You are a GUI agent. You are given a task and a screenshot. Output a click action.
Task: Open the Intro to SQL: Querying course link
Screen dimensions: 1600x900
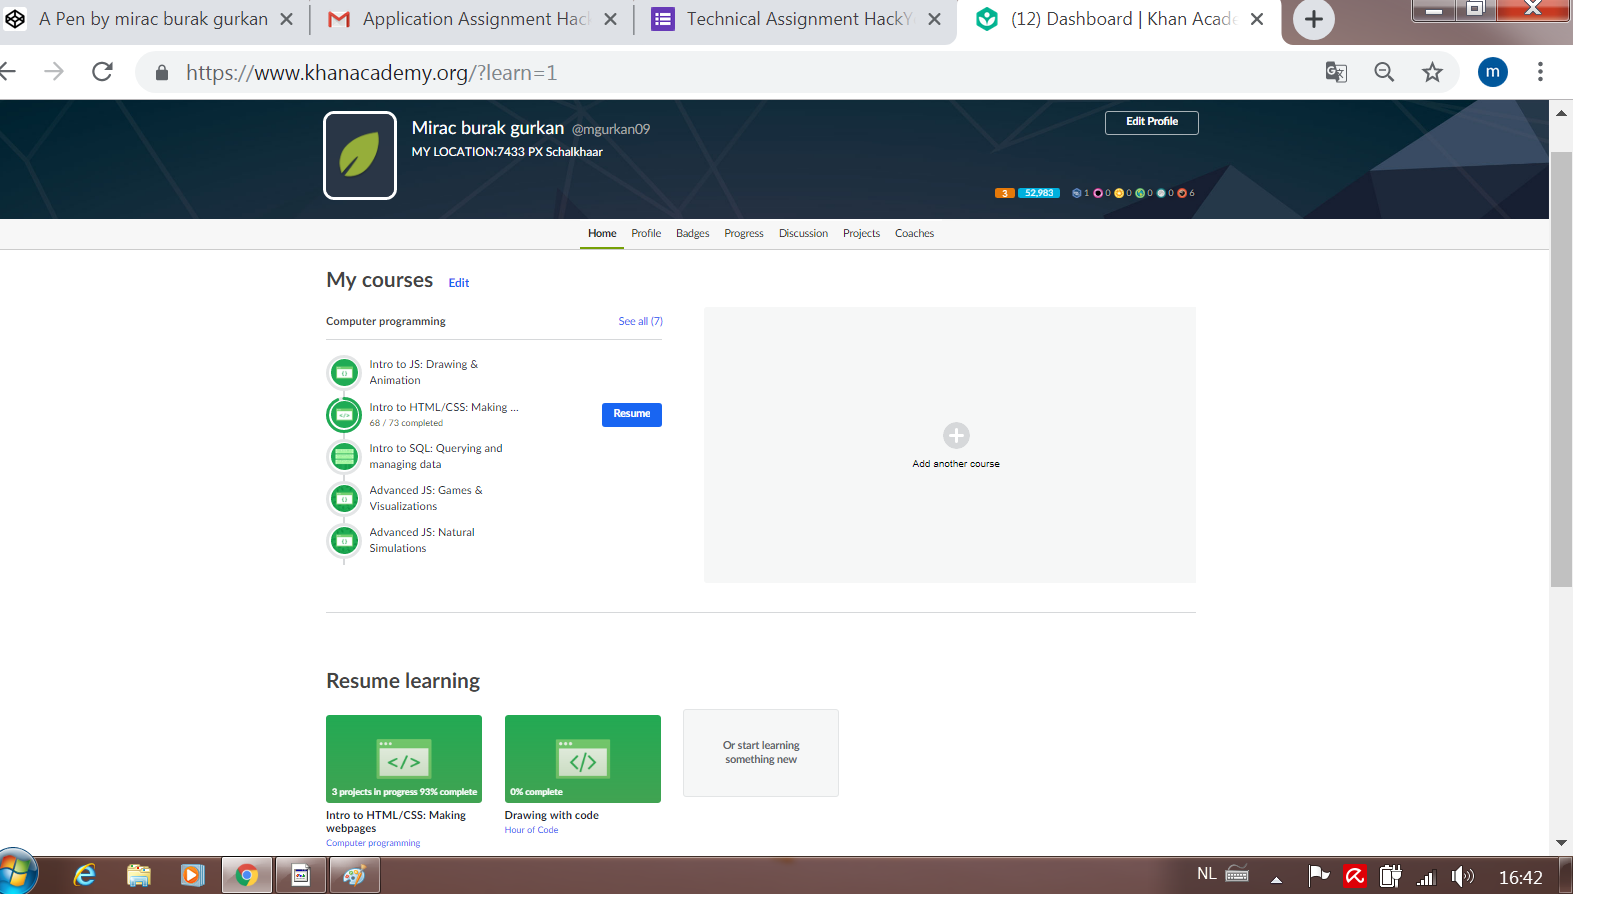436,456
